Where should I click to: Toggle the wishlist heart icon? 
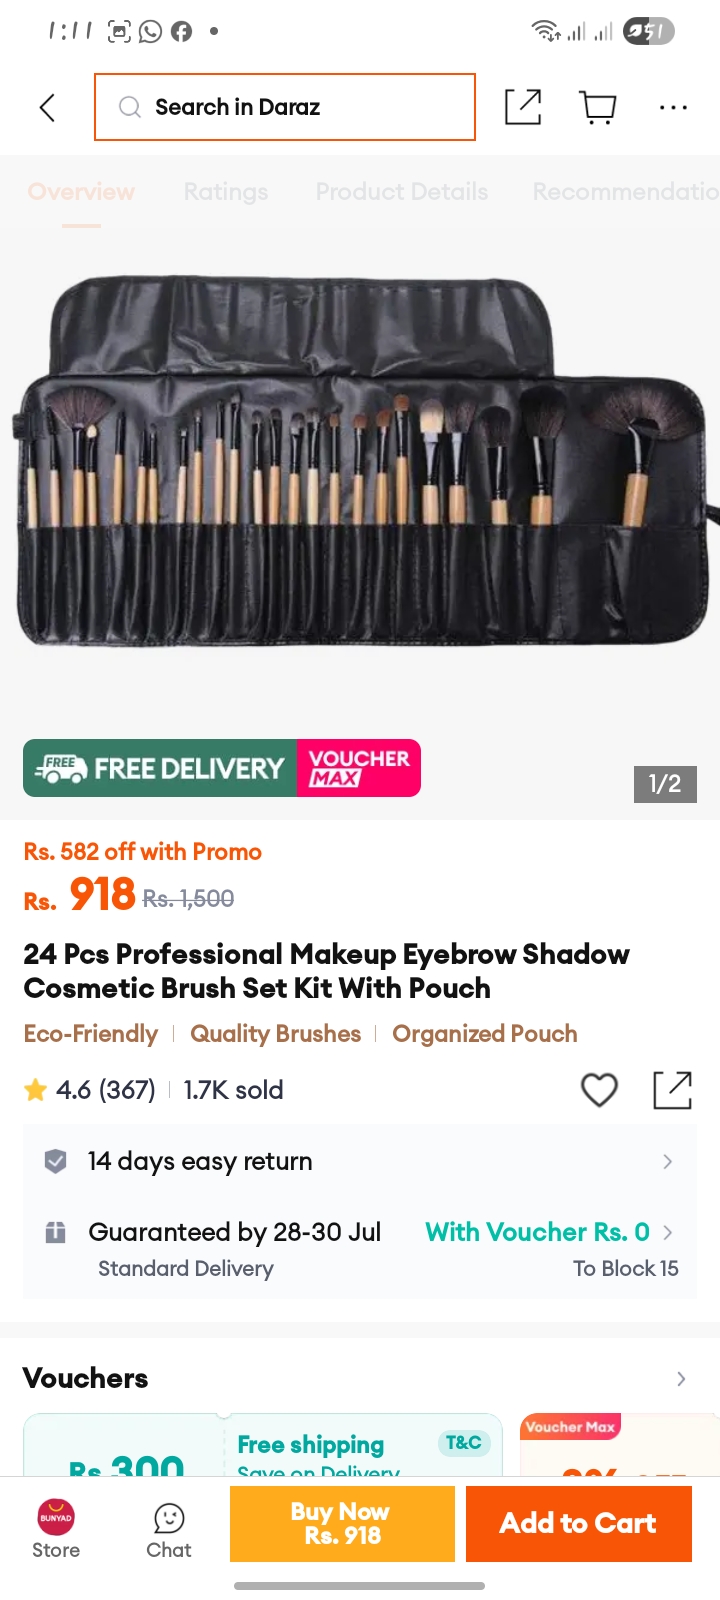click(599, 1090)
